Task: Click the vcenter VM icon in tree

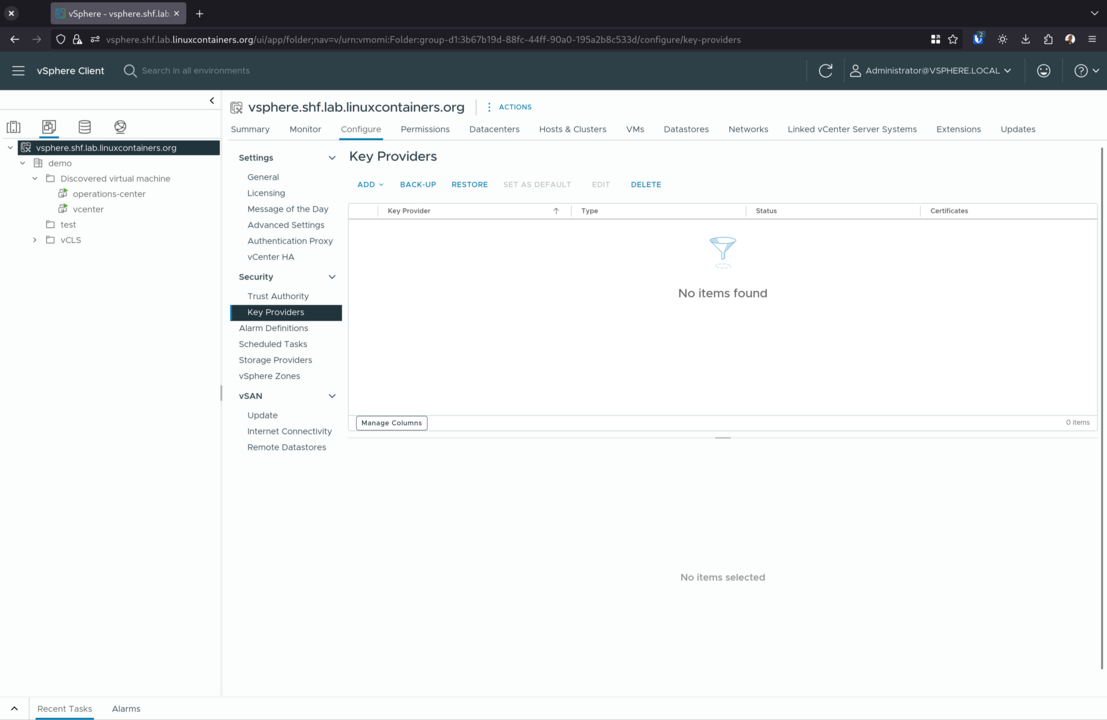Action: click(63, 209)
